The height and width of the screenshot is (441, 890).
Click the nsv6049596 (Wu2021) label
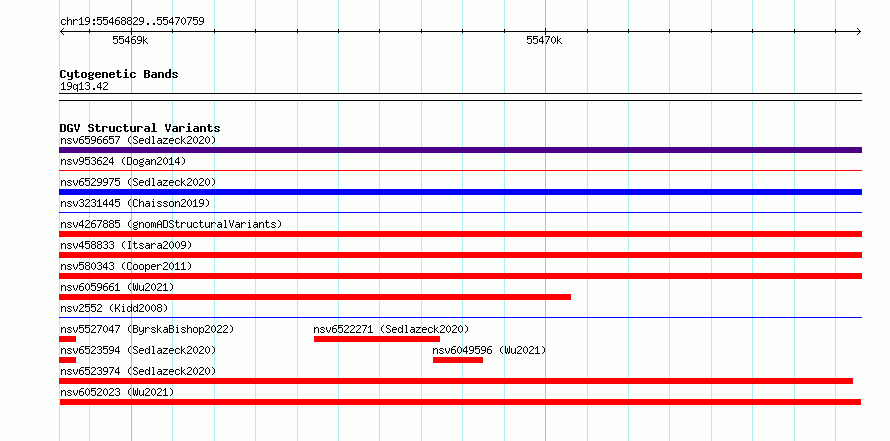489,350
